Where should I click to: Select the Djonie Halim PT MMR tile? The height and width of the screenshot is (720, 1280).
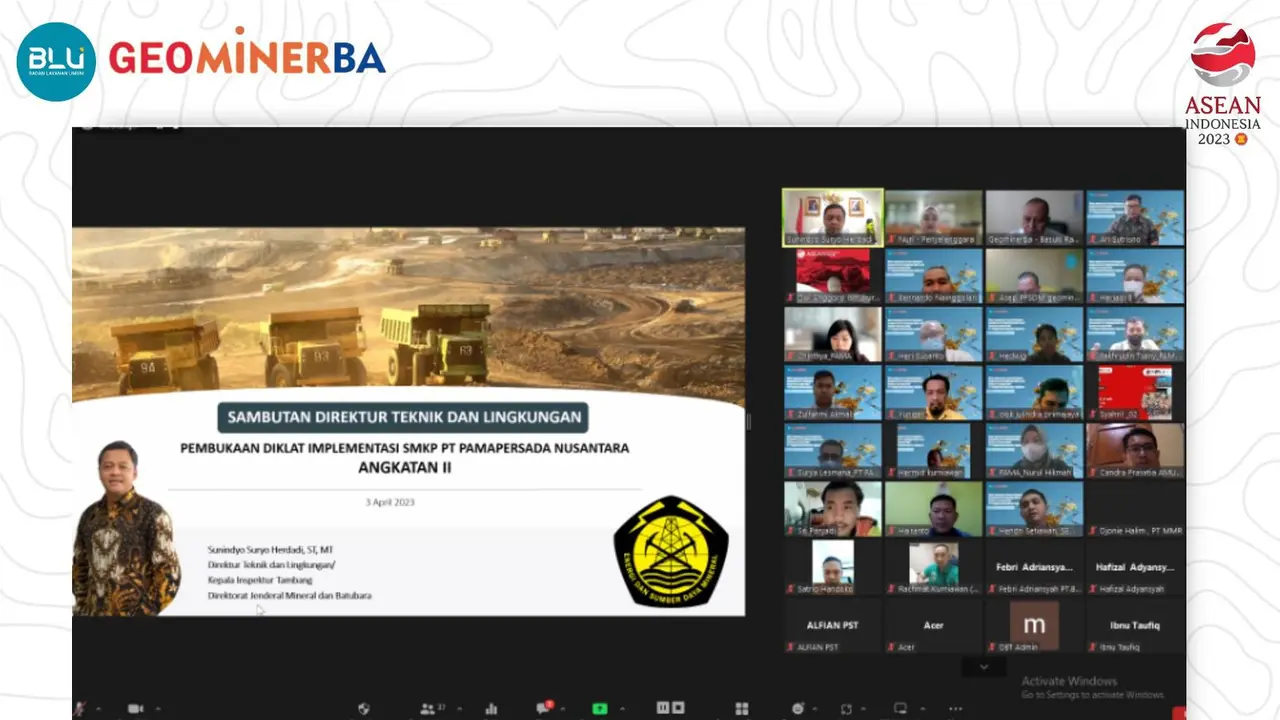(1136, 508)
